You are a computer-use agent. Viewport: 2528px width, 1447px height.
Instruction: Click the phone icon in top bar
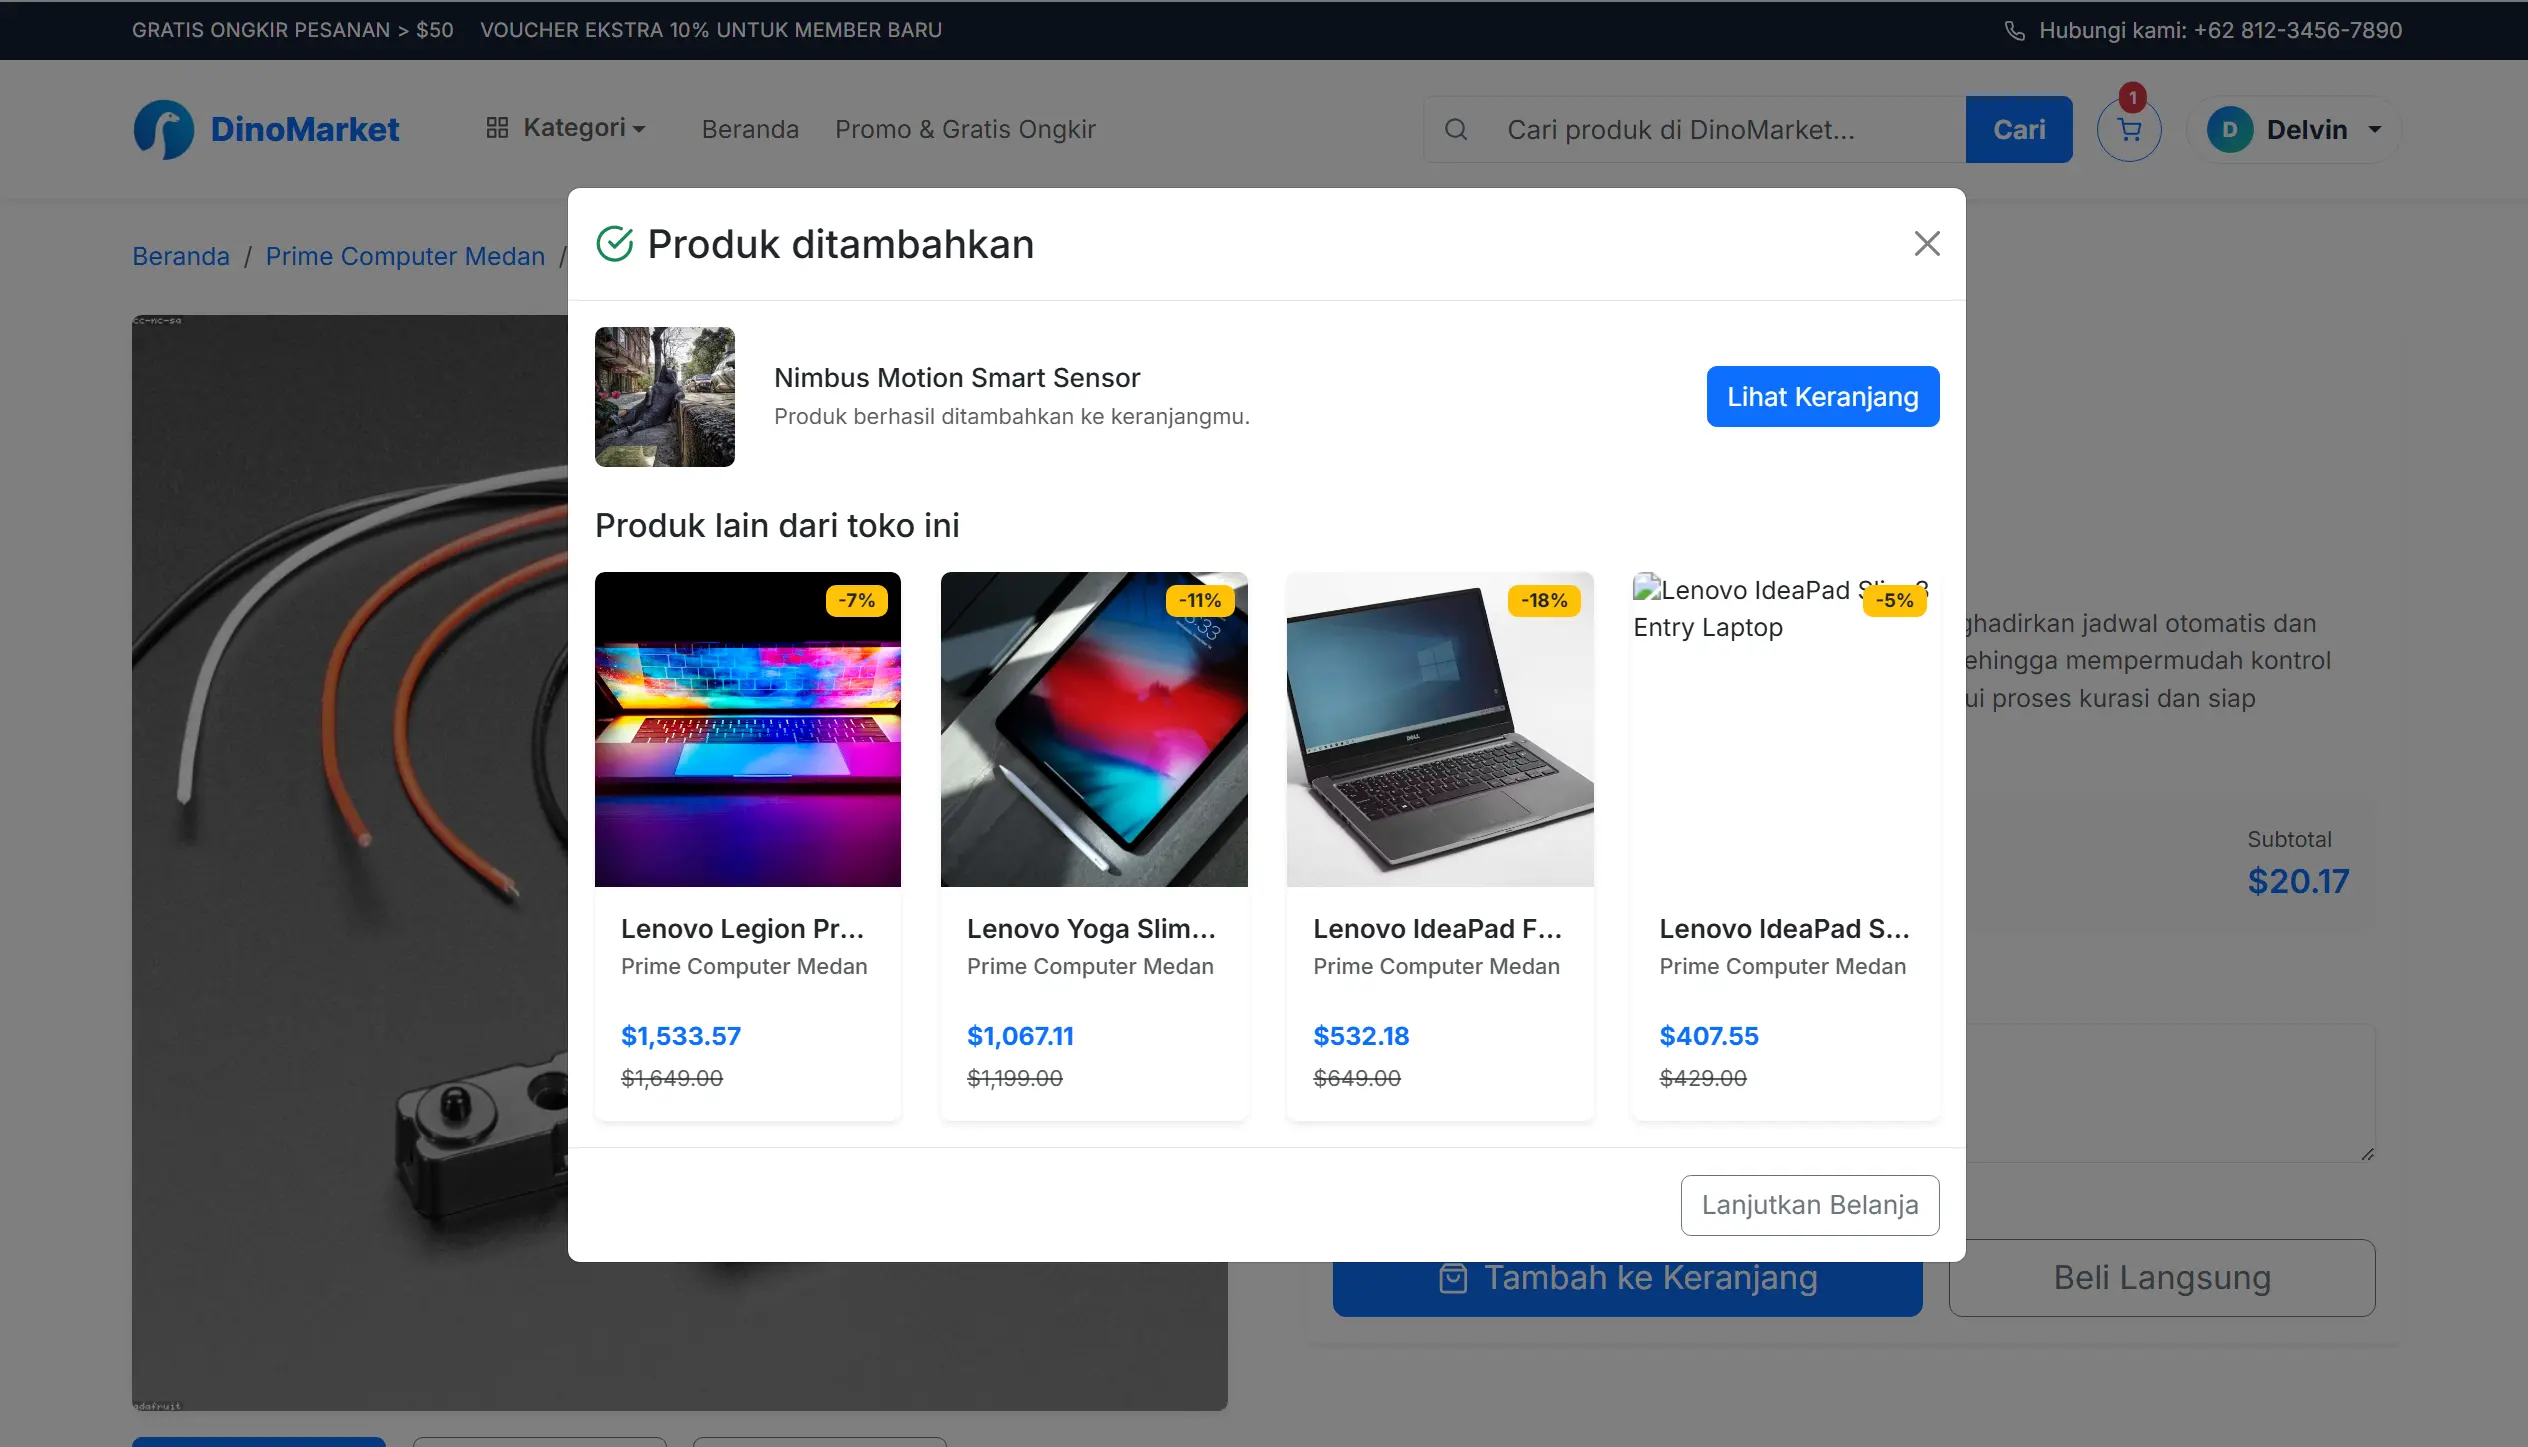click(x=2014, y=31)
